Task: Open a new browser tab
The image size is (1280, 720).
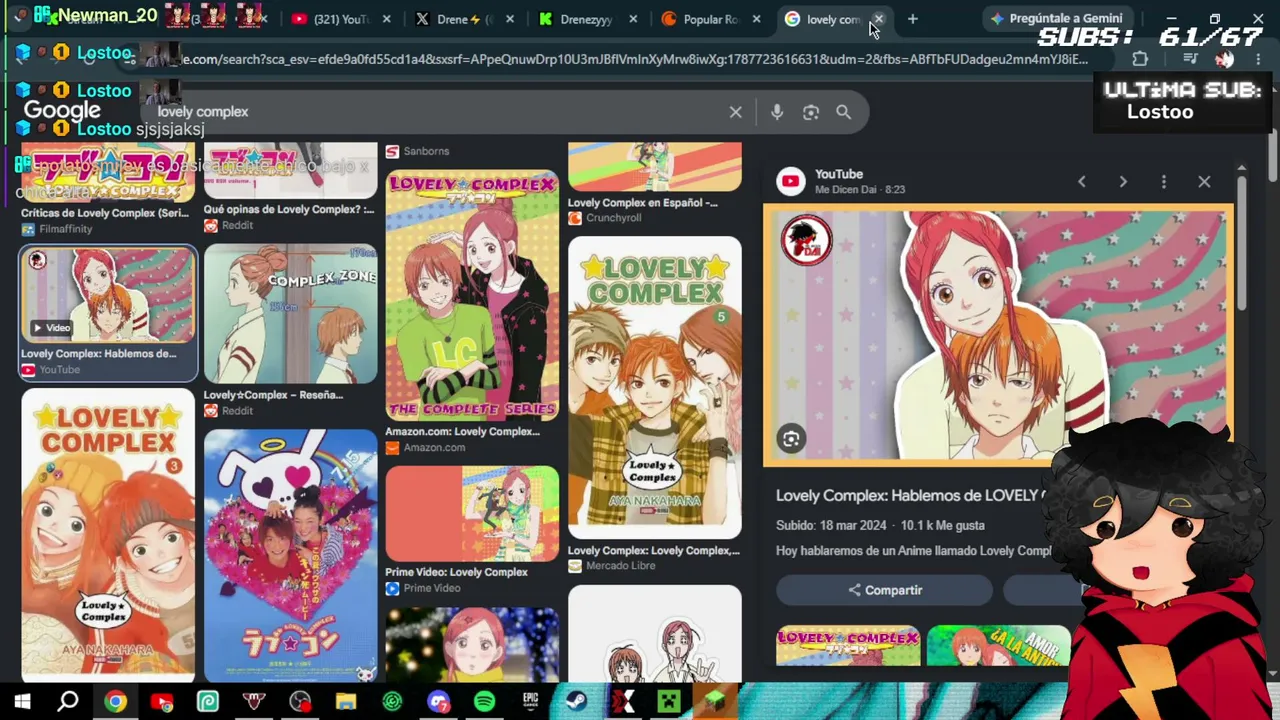Action: pos(912,19)
